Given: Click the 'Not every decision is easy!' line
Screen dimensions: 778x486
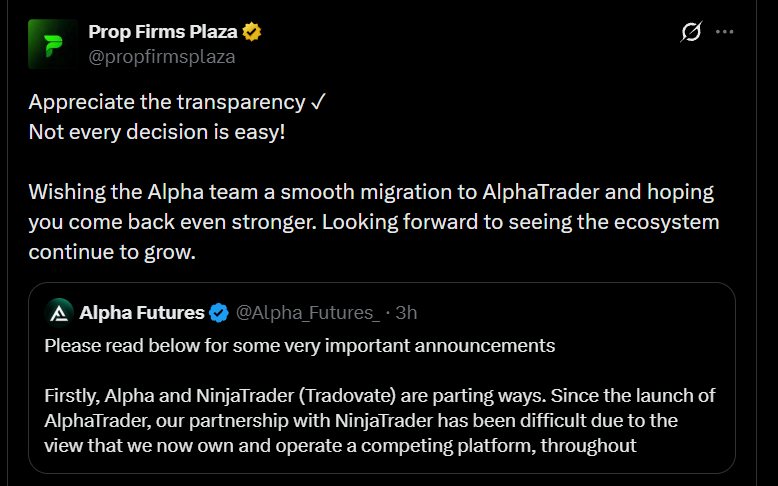Looking at the screenshot, I should 157,132.
